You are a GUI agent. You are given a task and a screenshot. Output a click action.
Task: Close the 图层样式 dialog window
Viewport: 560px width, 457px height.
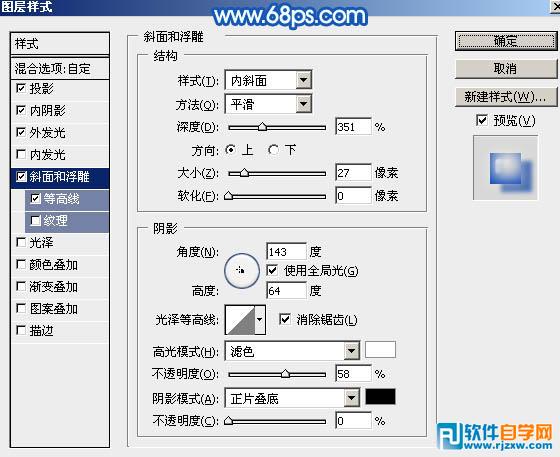[x=556, y=6]
